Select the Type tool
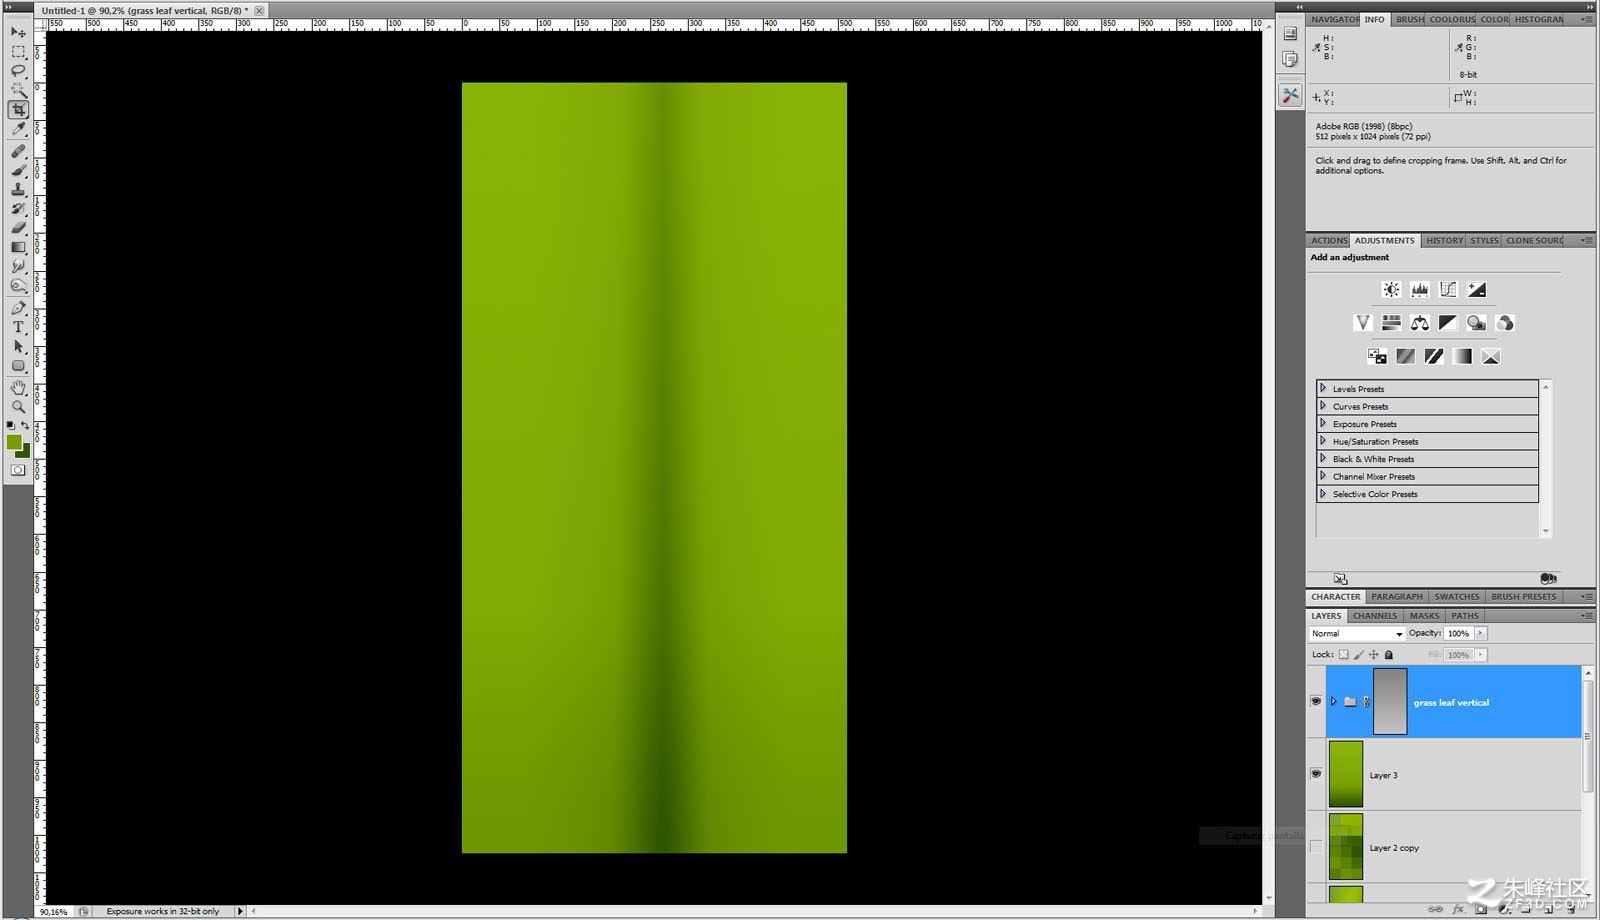 (18, 327)
